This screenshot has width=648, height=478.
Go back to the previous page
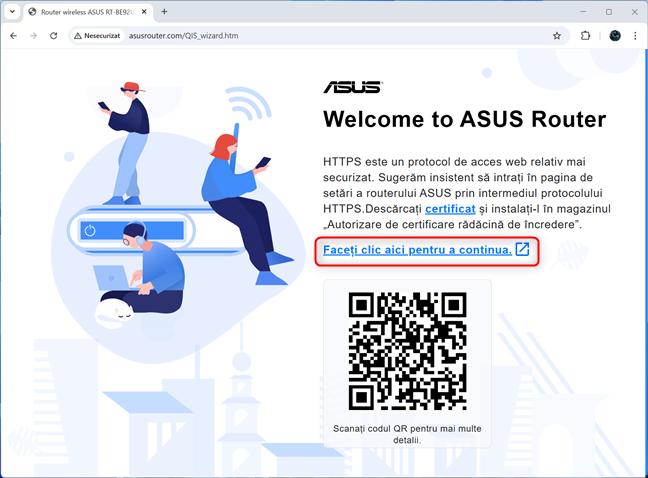pos(14,36)
